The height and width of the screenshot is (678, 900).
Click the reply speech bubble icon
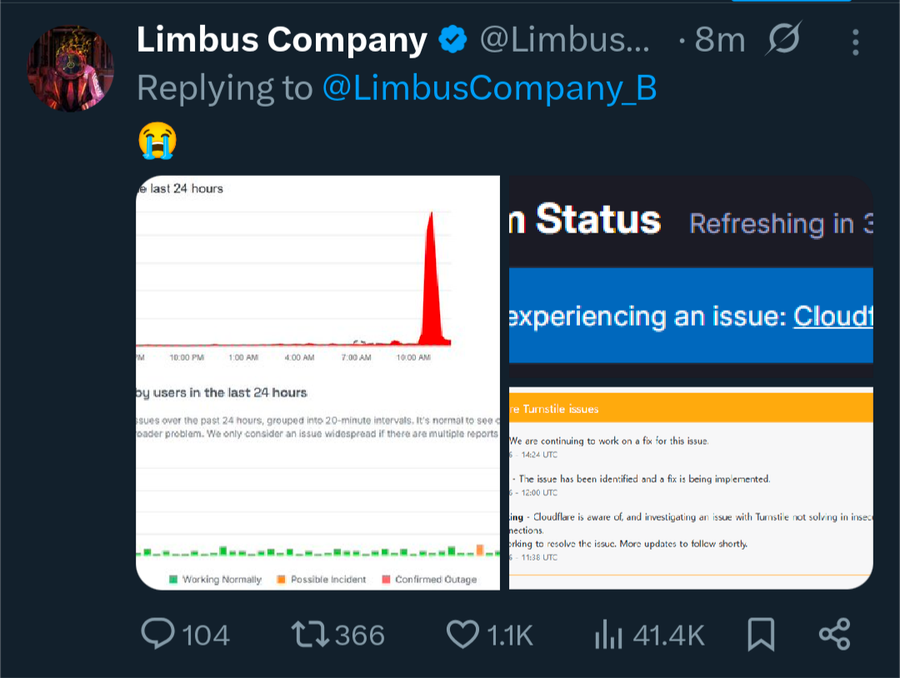(x=159, y=633)
